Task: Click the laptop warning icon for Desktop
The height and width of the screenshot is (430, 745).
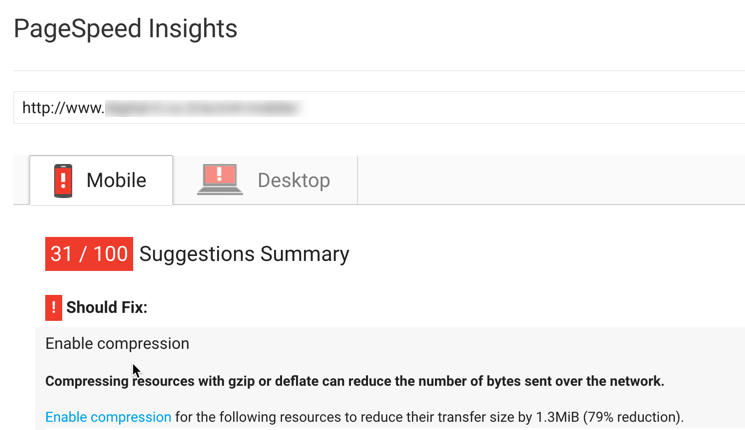Action: point(220,179)
